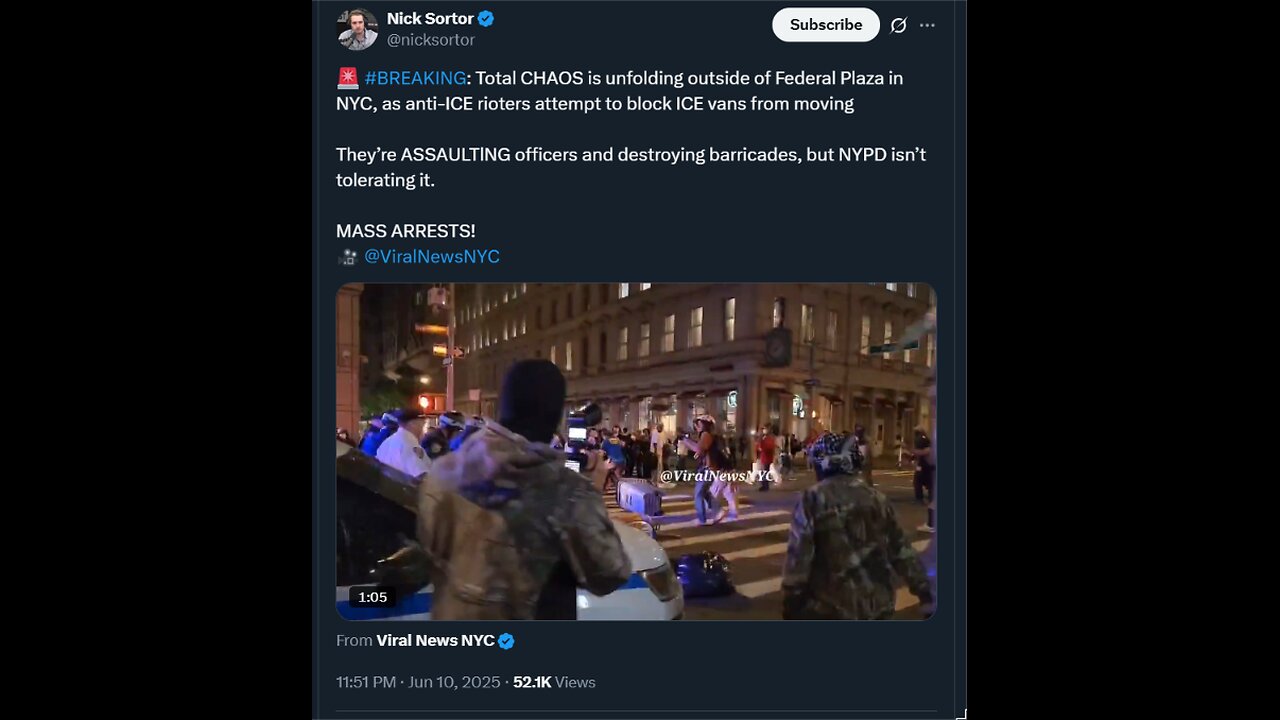Click verified badge beside Nick Sortor
This screenshot has height=720, width=1280.
tap(486, 19)
